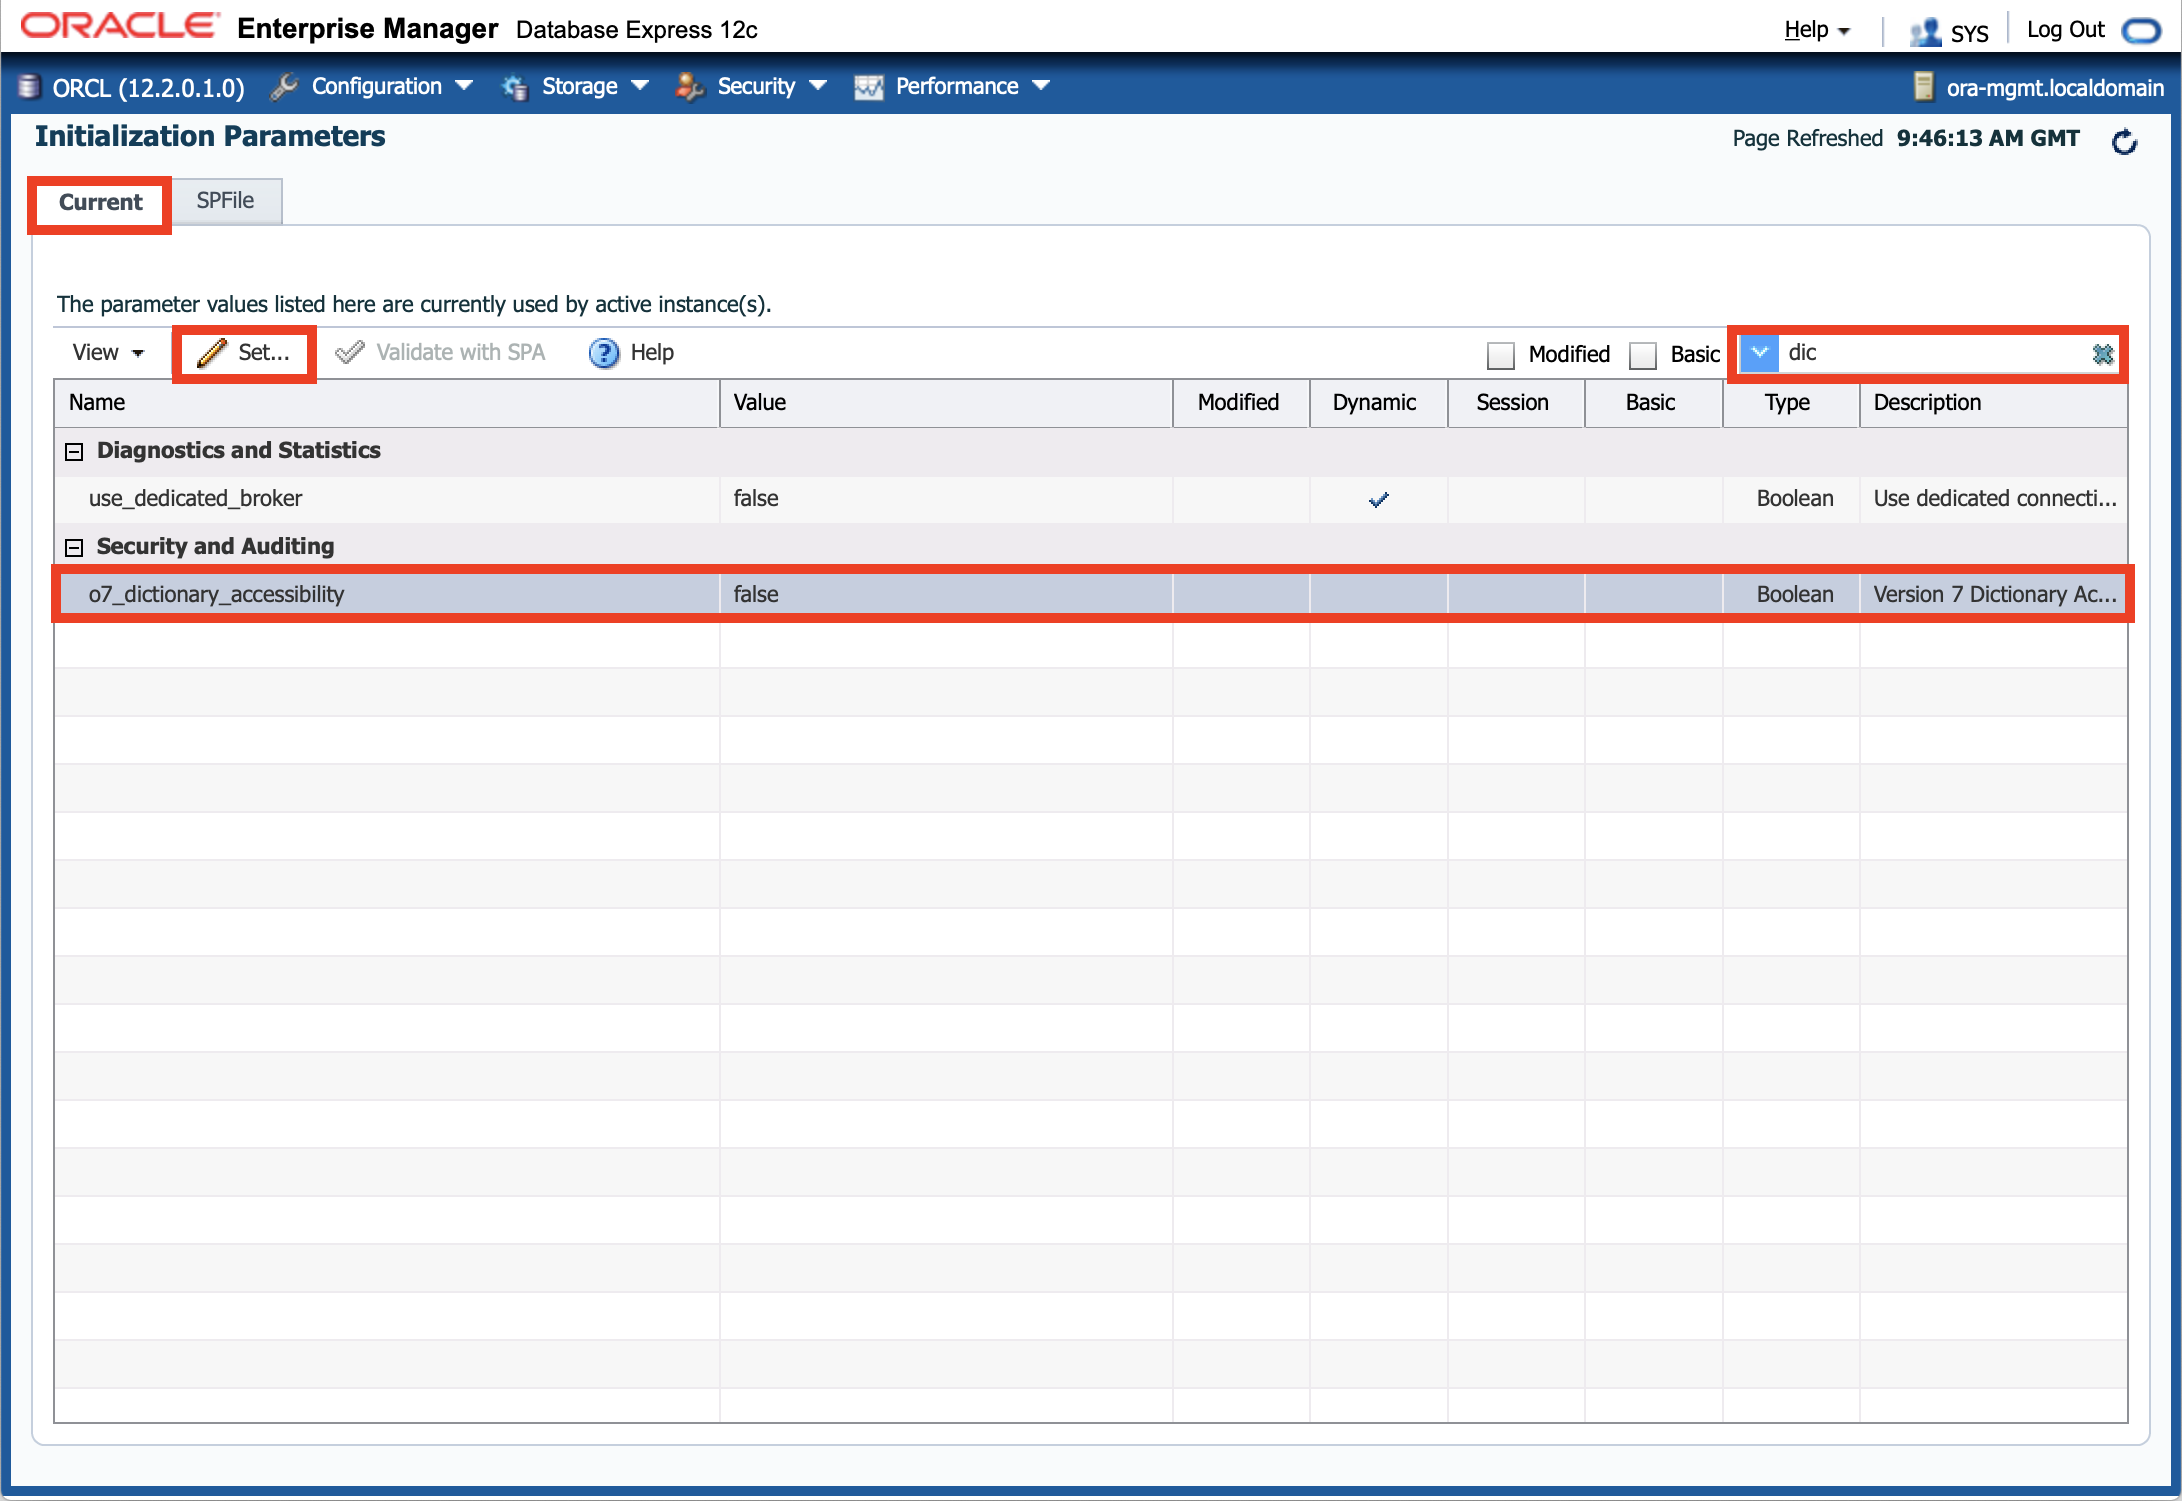Click the Performance chart icon
Screen dimensions: 2182x1501
coord(868,87)
